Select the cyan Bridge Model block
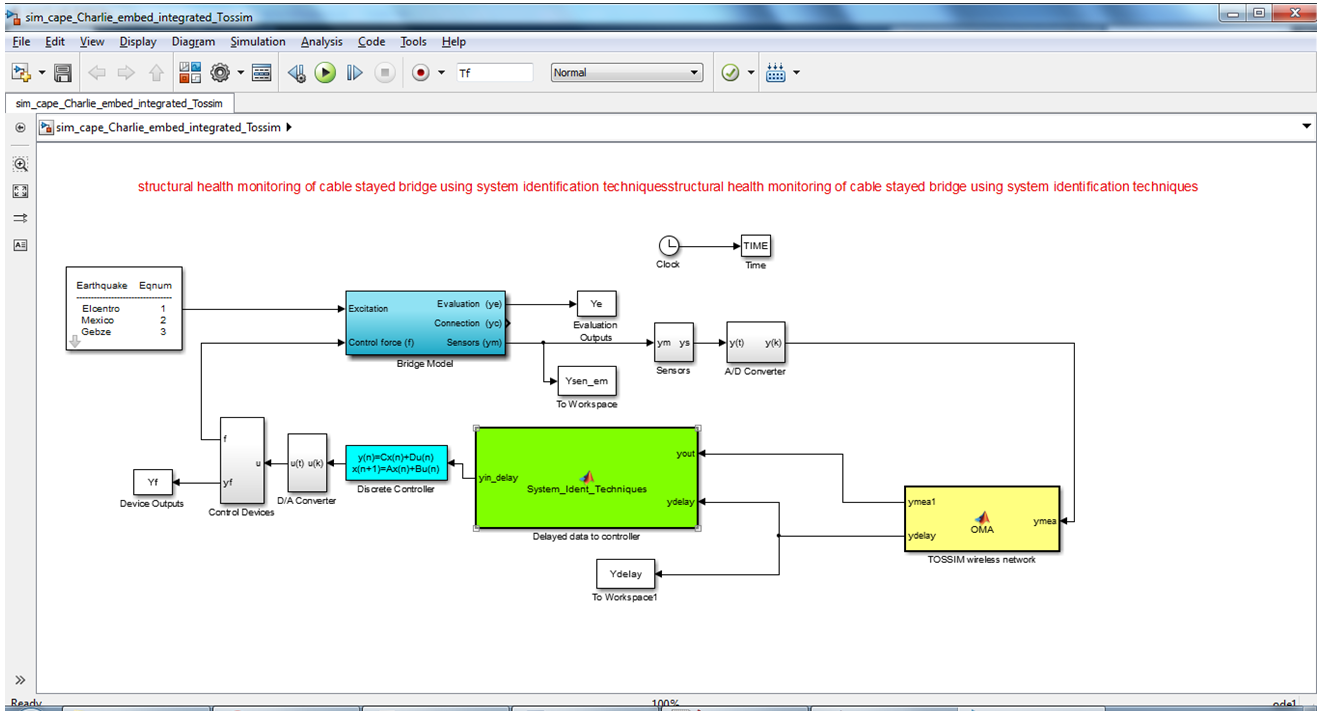This screenshot has width=1321, height=711. (425, 324)
